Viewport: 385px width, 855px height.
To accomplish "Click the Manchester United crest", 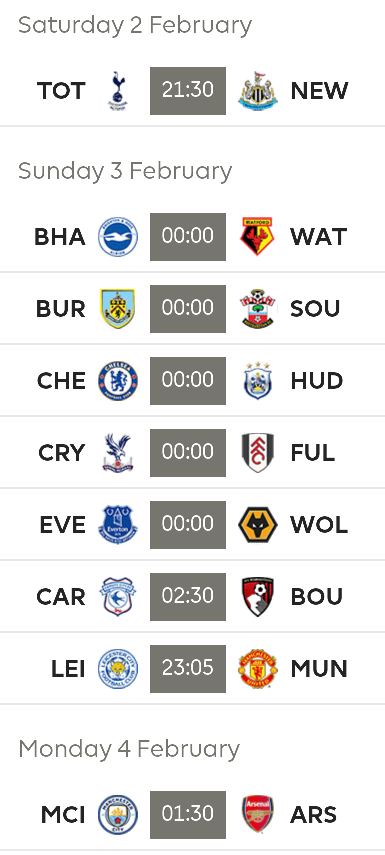I will 257,669.
